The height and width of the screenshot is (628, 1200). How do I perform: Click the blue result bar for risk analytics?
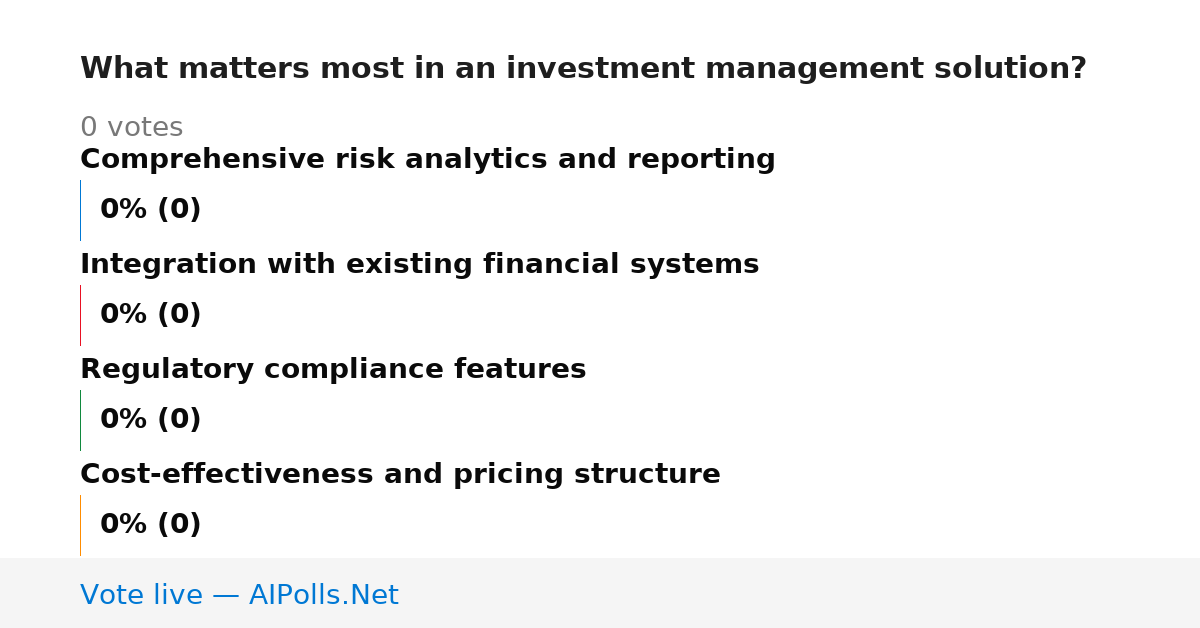tap(80, 210)
